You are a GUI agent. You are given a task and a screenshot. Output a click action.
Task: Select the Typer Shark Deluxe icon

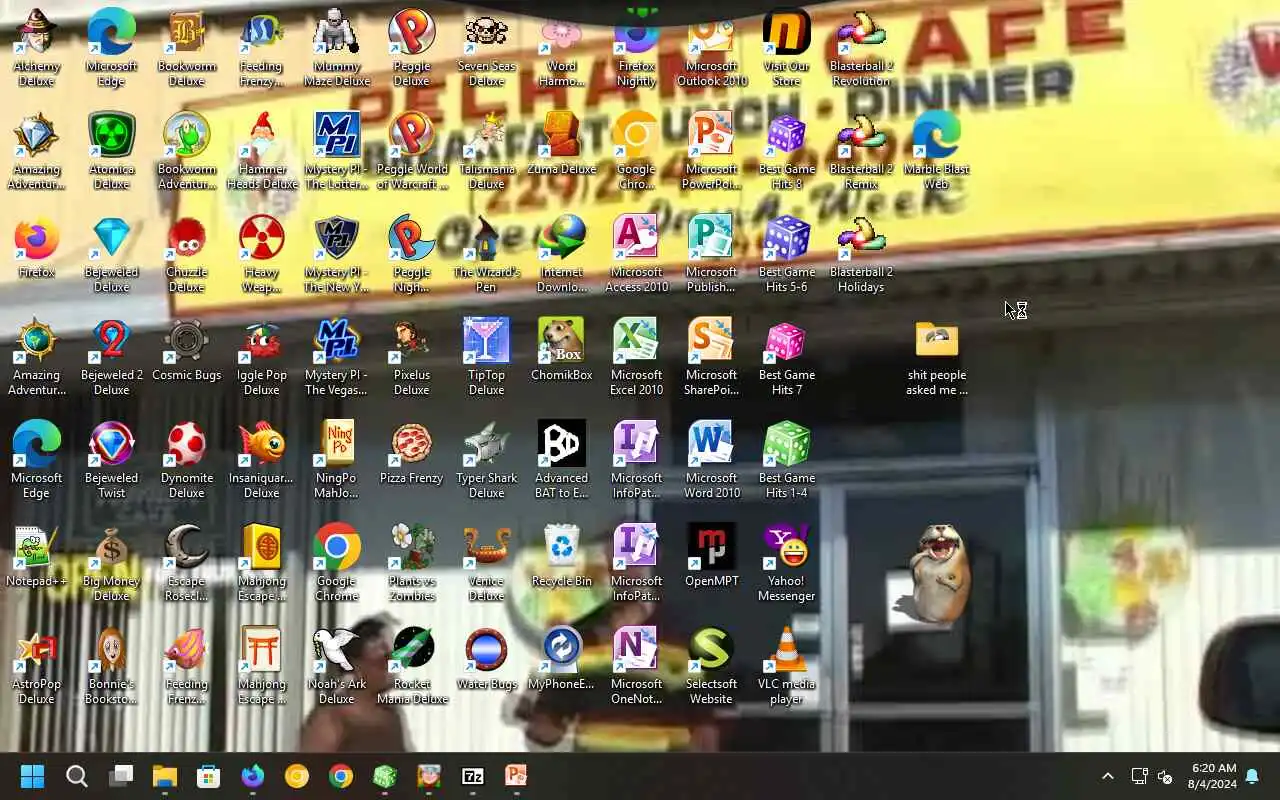487,460
